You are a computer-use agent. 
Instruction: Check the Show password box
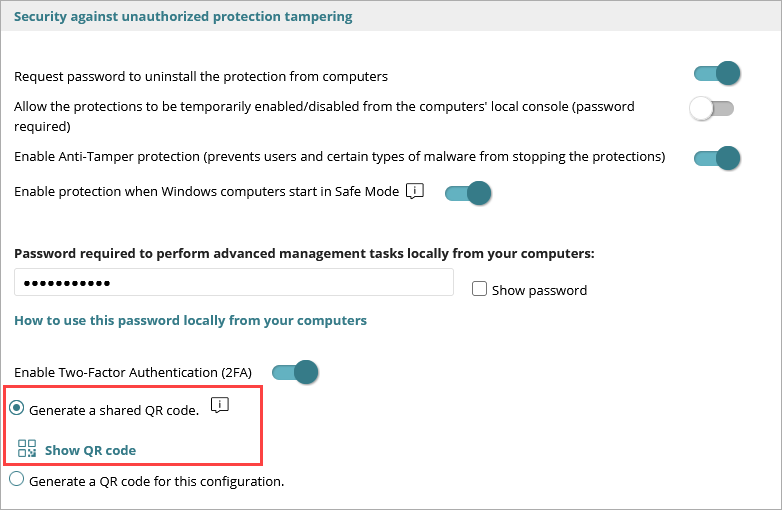(479, 289)
